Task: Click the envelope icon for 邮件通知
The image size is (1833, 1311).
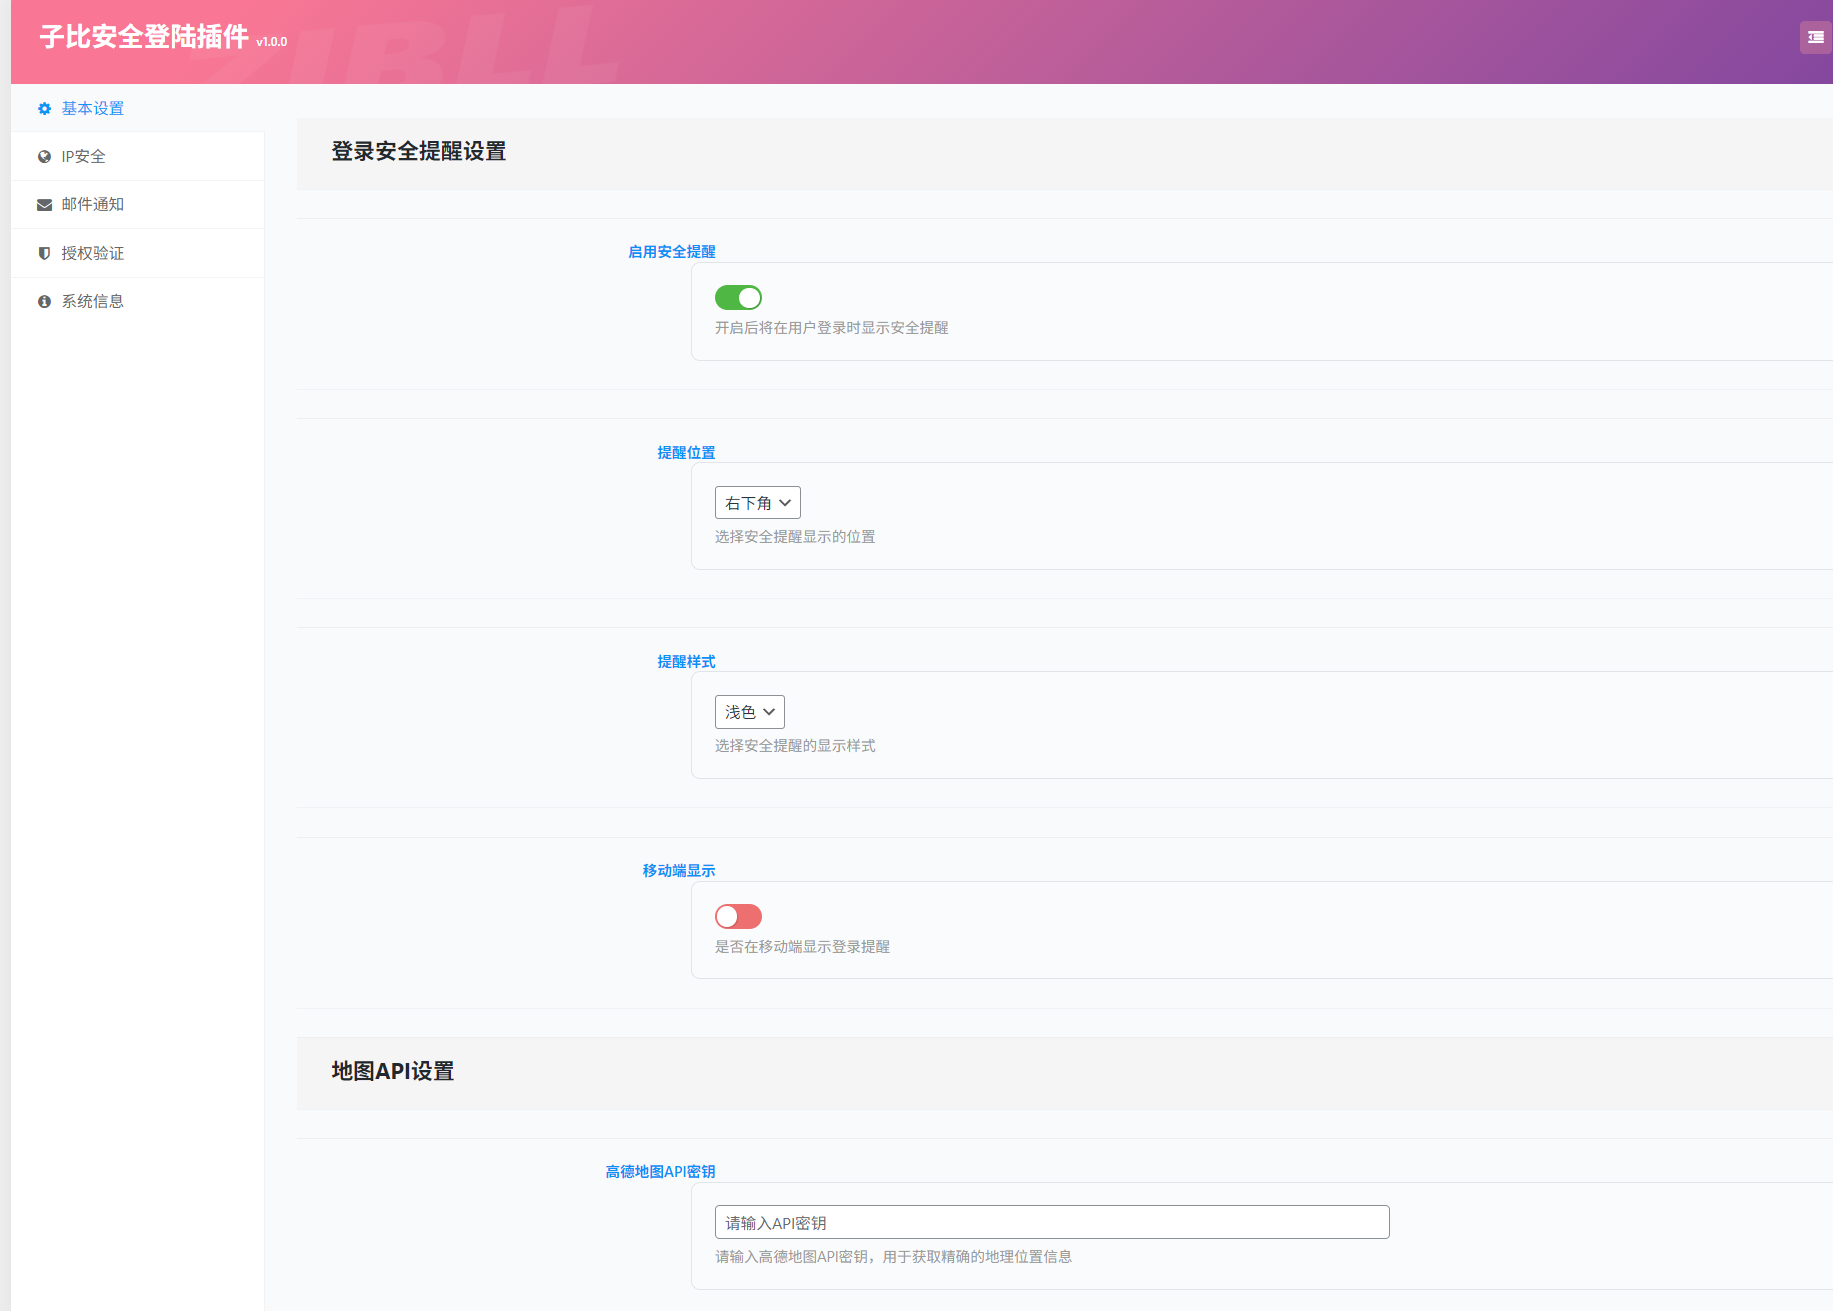Action: click(44, 204)
